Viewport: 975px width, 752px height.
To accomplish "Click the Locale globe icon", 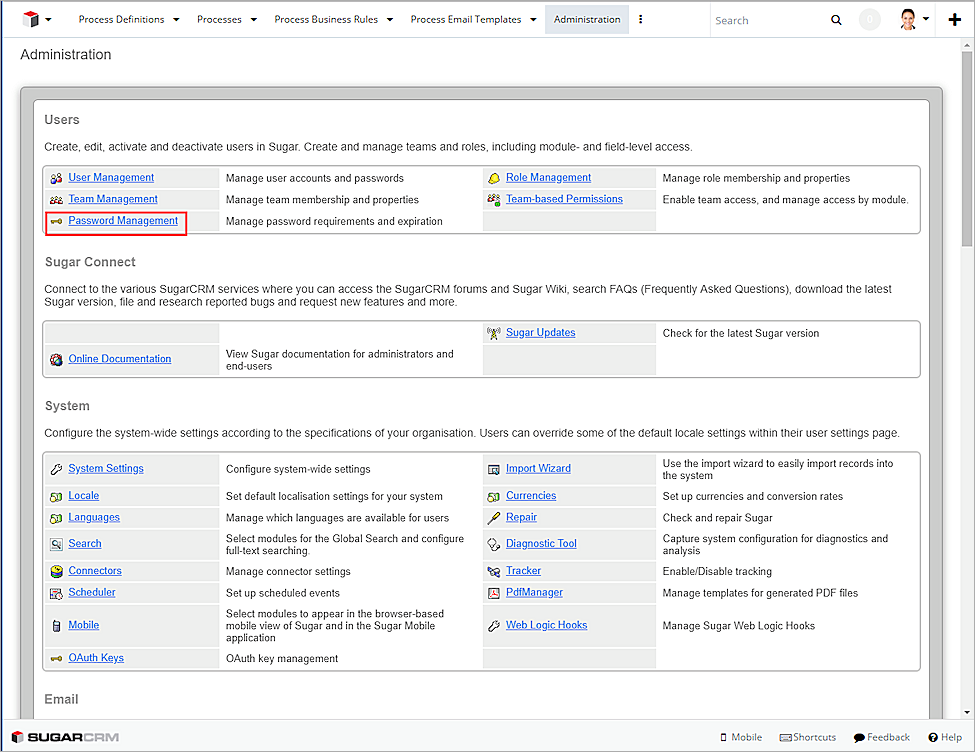I will (x=55, y=495).
